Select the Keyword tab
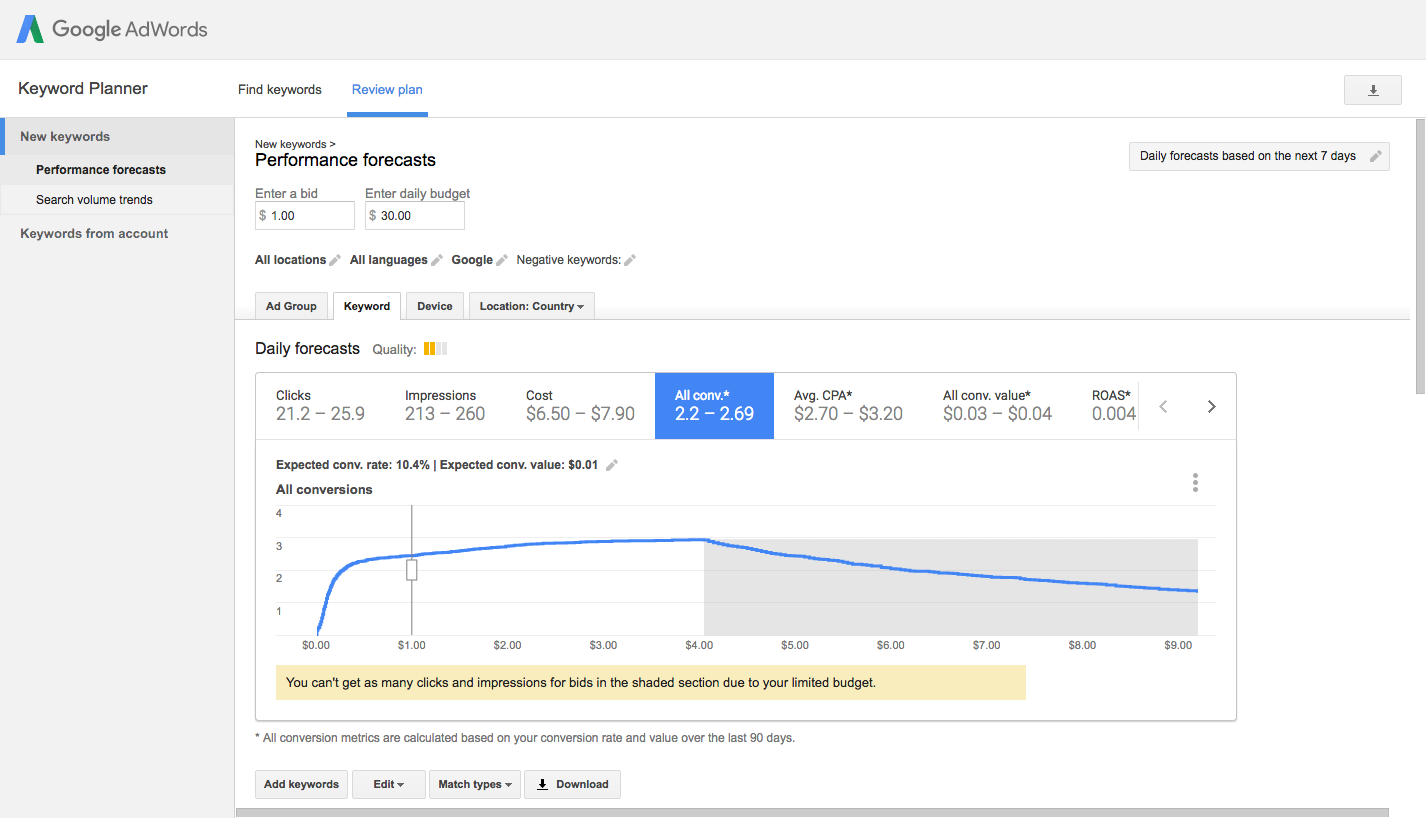 coord(367,306)
